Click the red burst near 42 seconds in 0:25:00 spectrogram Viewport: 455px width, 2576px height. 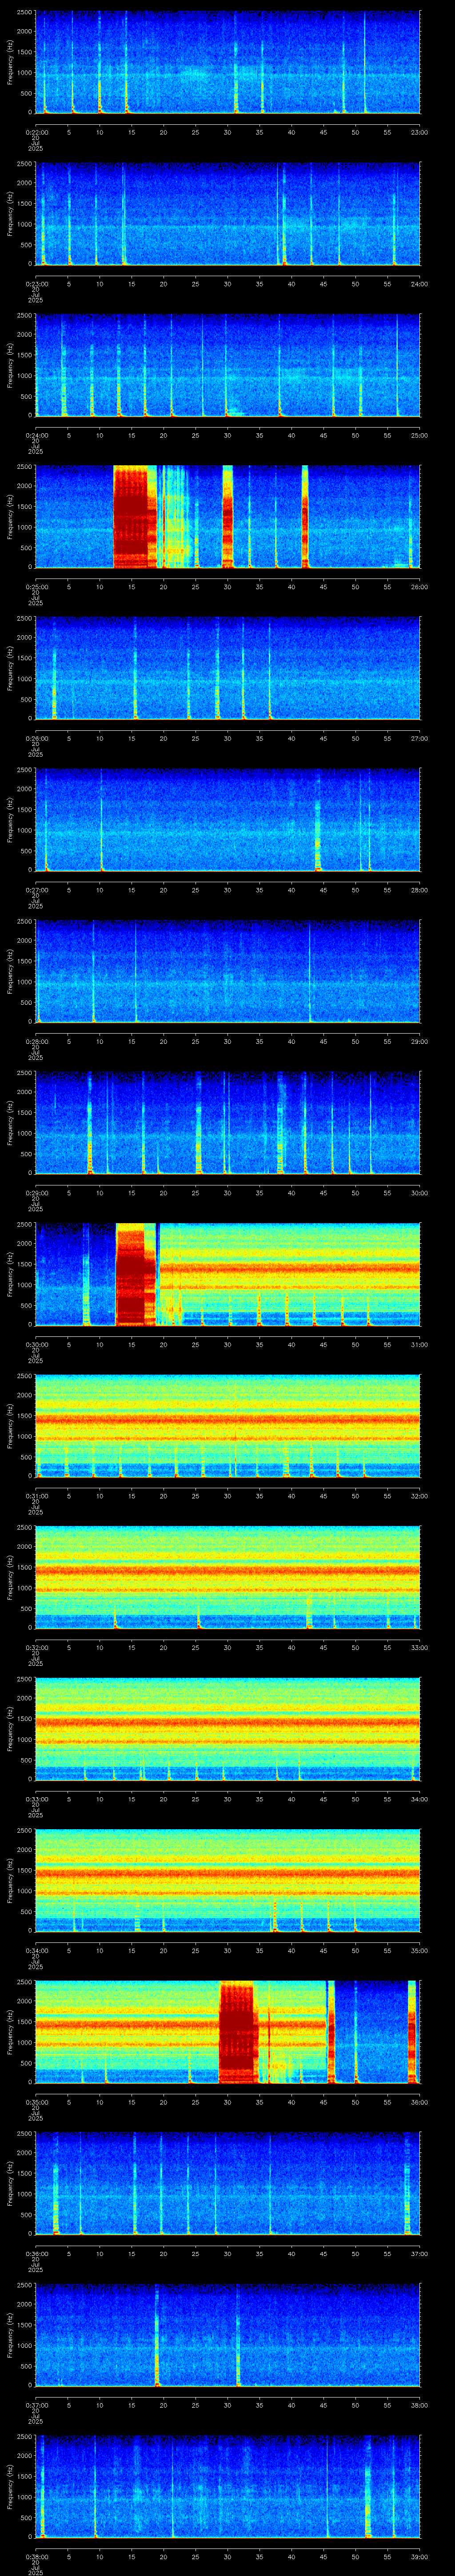click(x=305, y=517)
